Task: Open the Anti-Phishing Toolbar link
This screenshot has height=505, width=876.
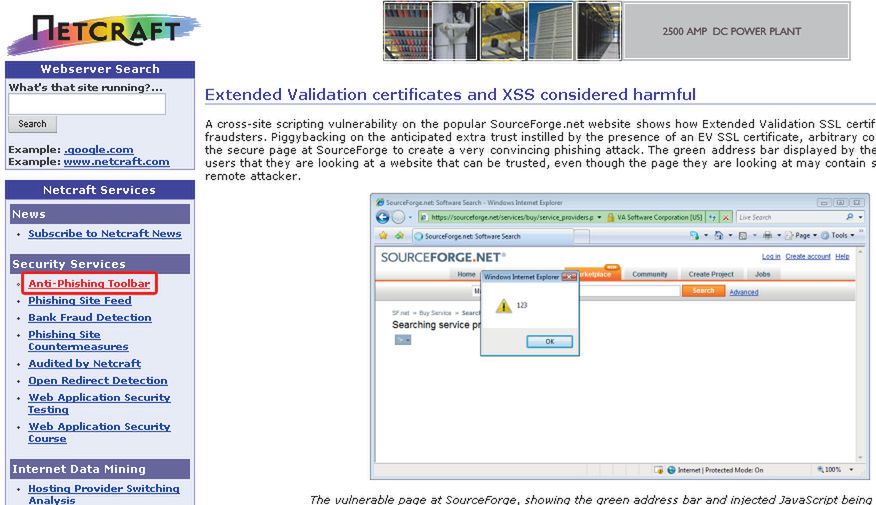Action: pyautogui.click(x=89, y=283)
